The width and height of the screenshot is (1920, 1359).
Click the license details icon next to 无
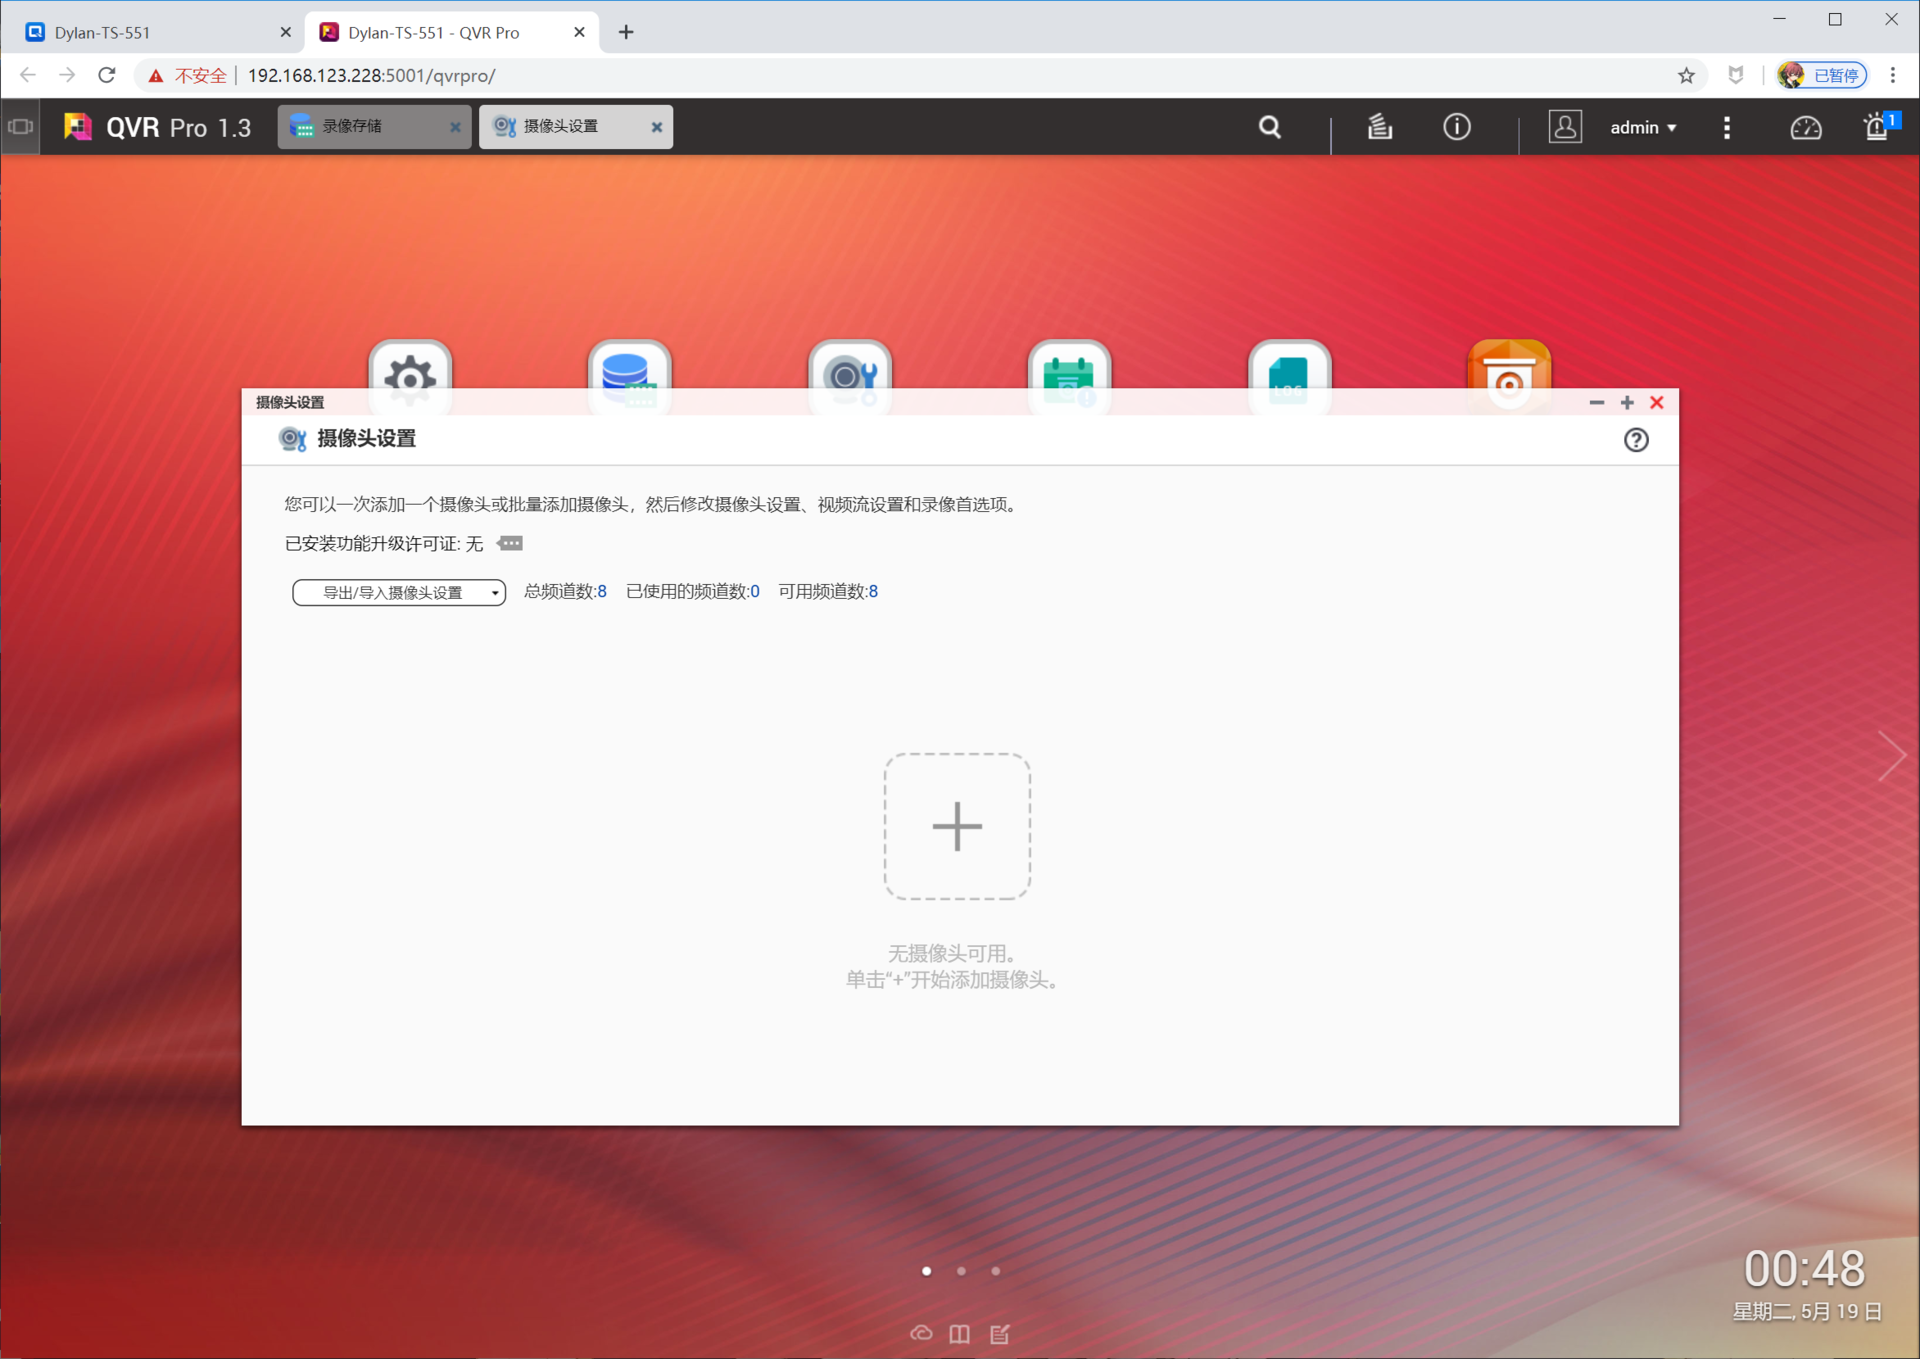510,543
